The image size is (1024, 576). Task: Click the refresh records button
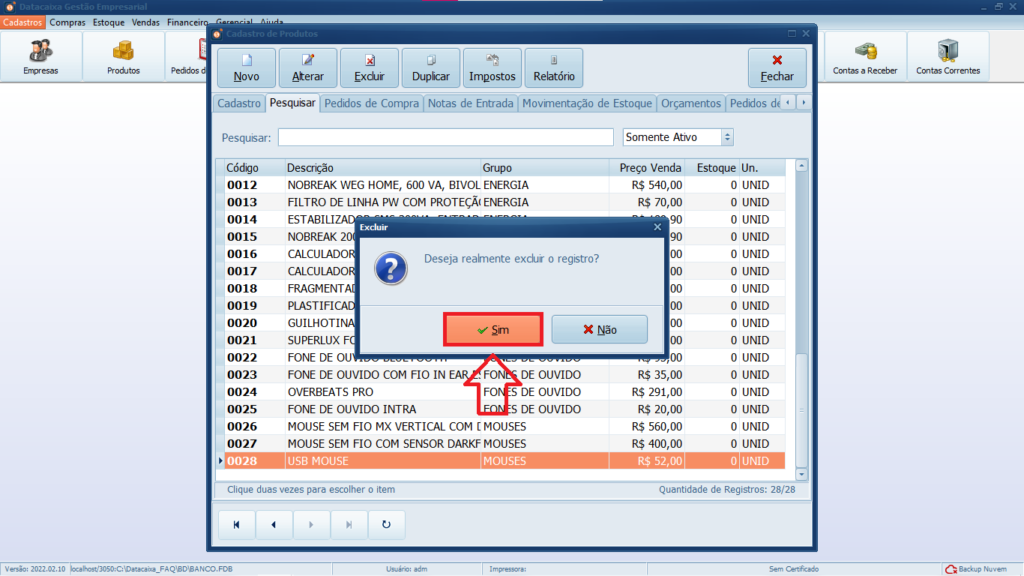(386, 524)
